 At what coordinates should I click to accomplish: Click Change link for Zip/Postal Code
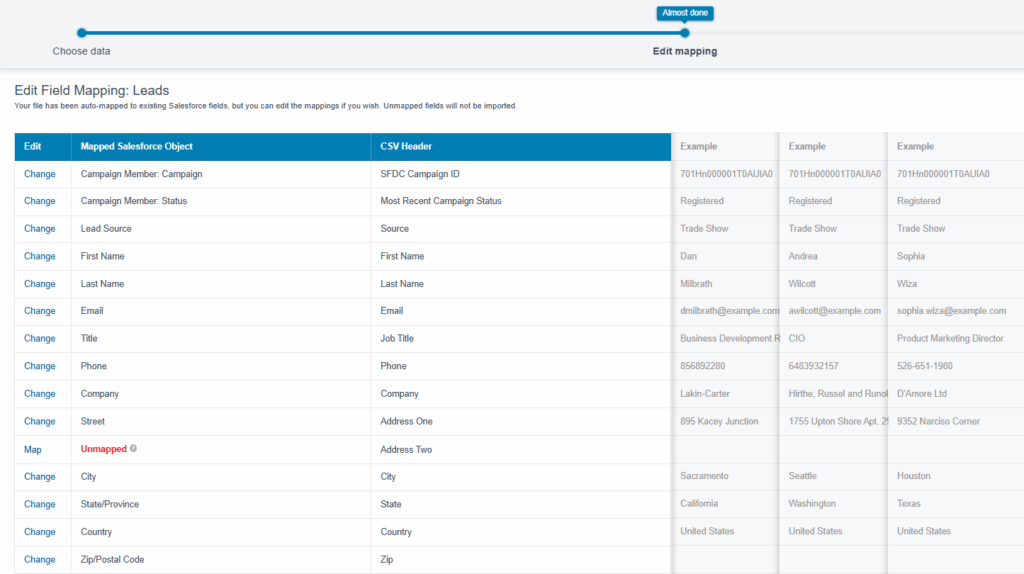(x=39, y=560)
